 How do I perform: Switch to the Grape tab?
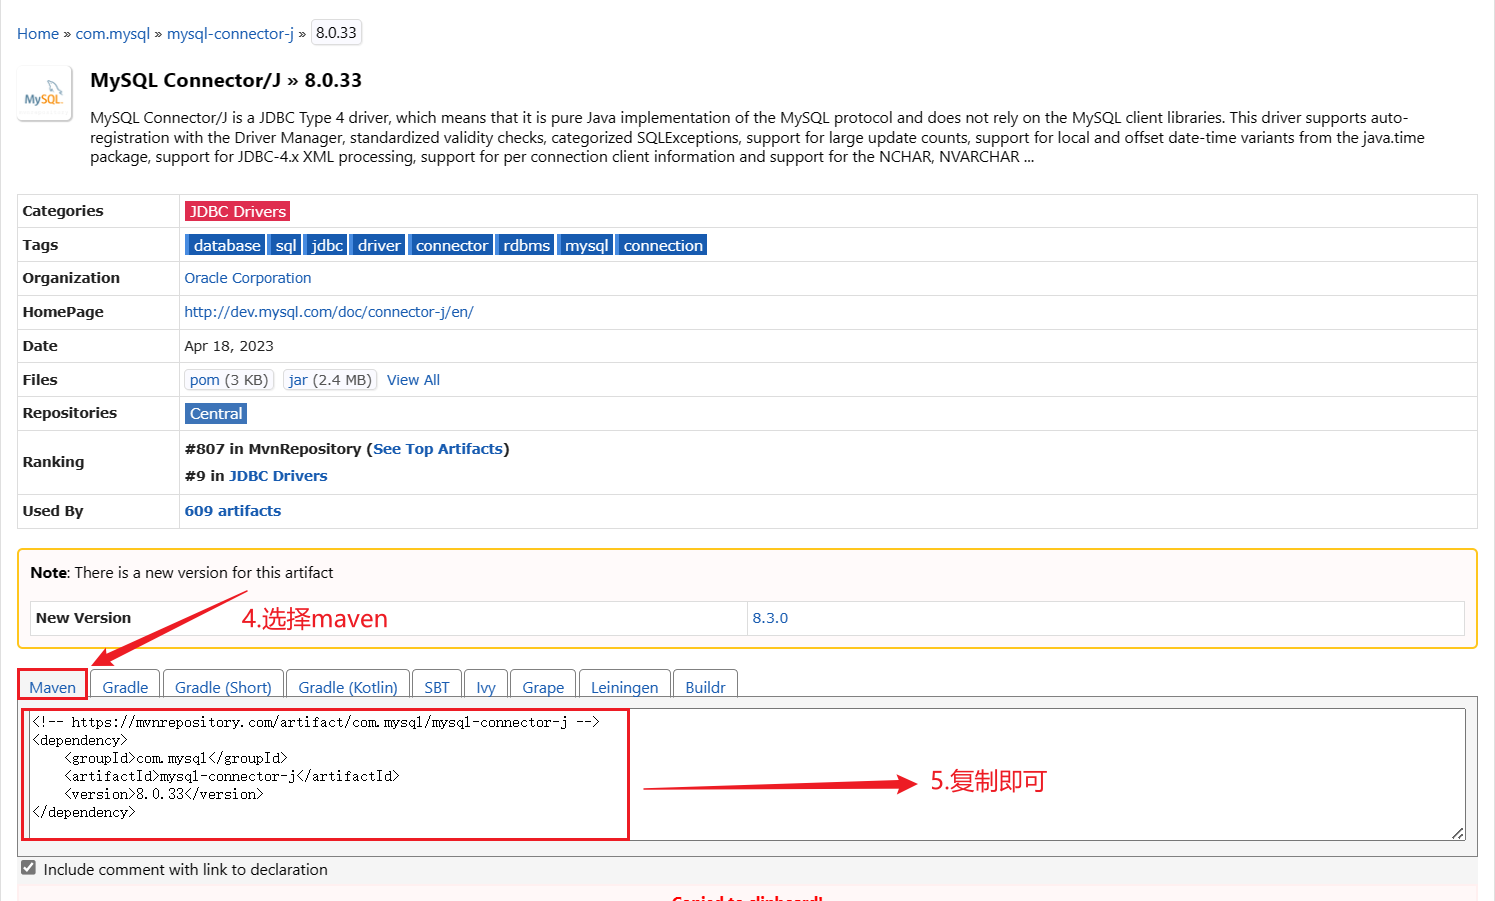(543, 686)
